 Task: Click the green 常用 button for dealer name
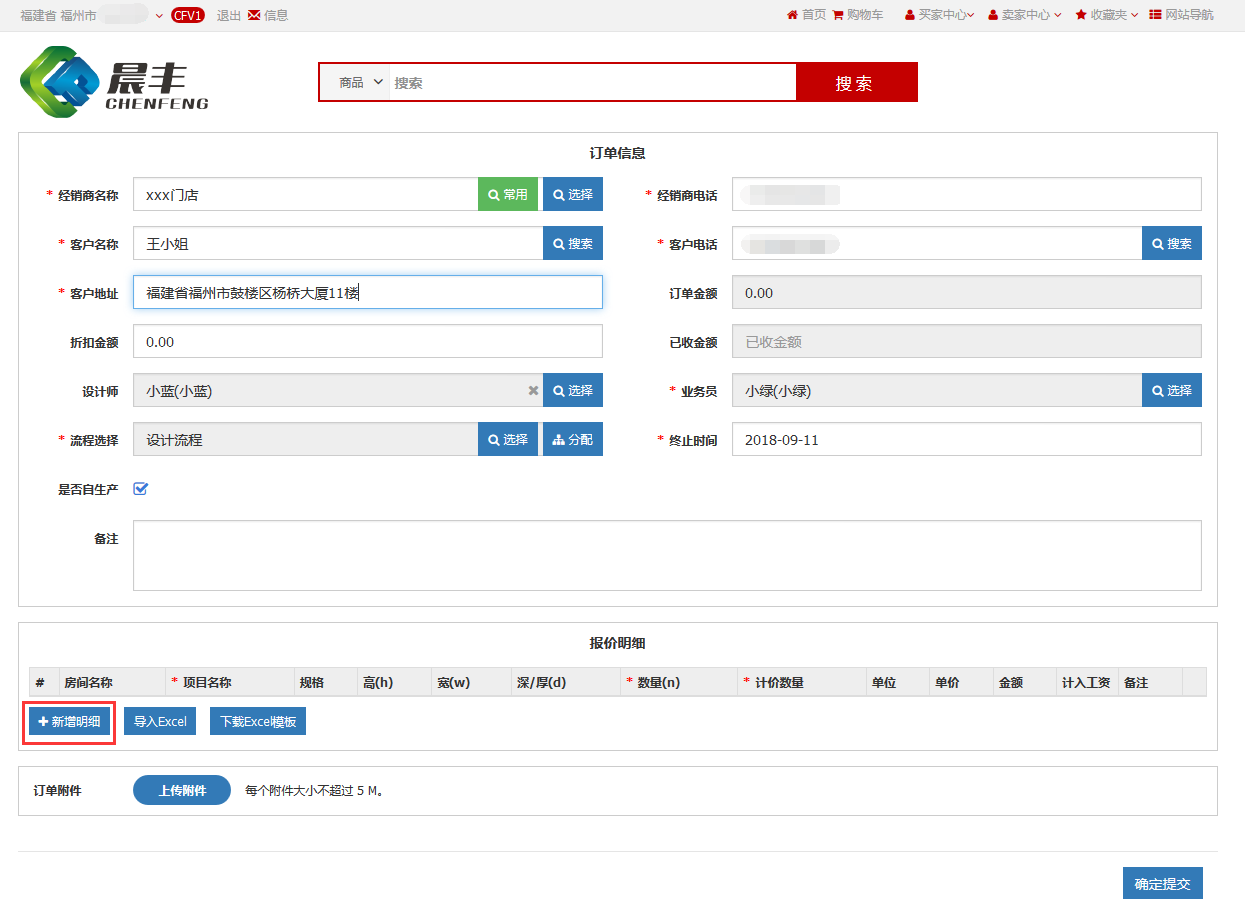click(508, 194)
